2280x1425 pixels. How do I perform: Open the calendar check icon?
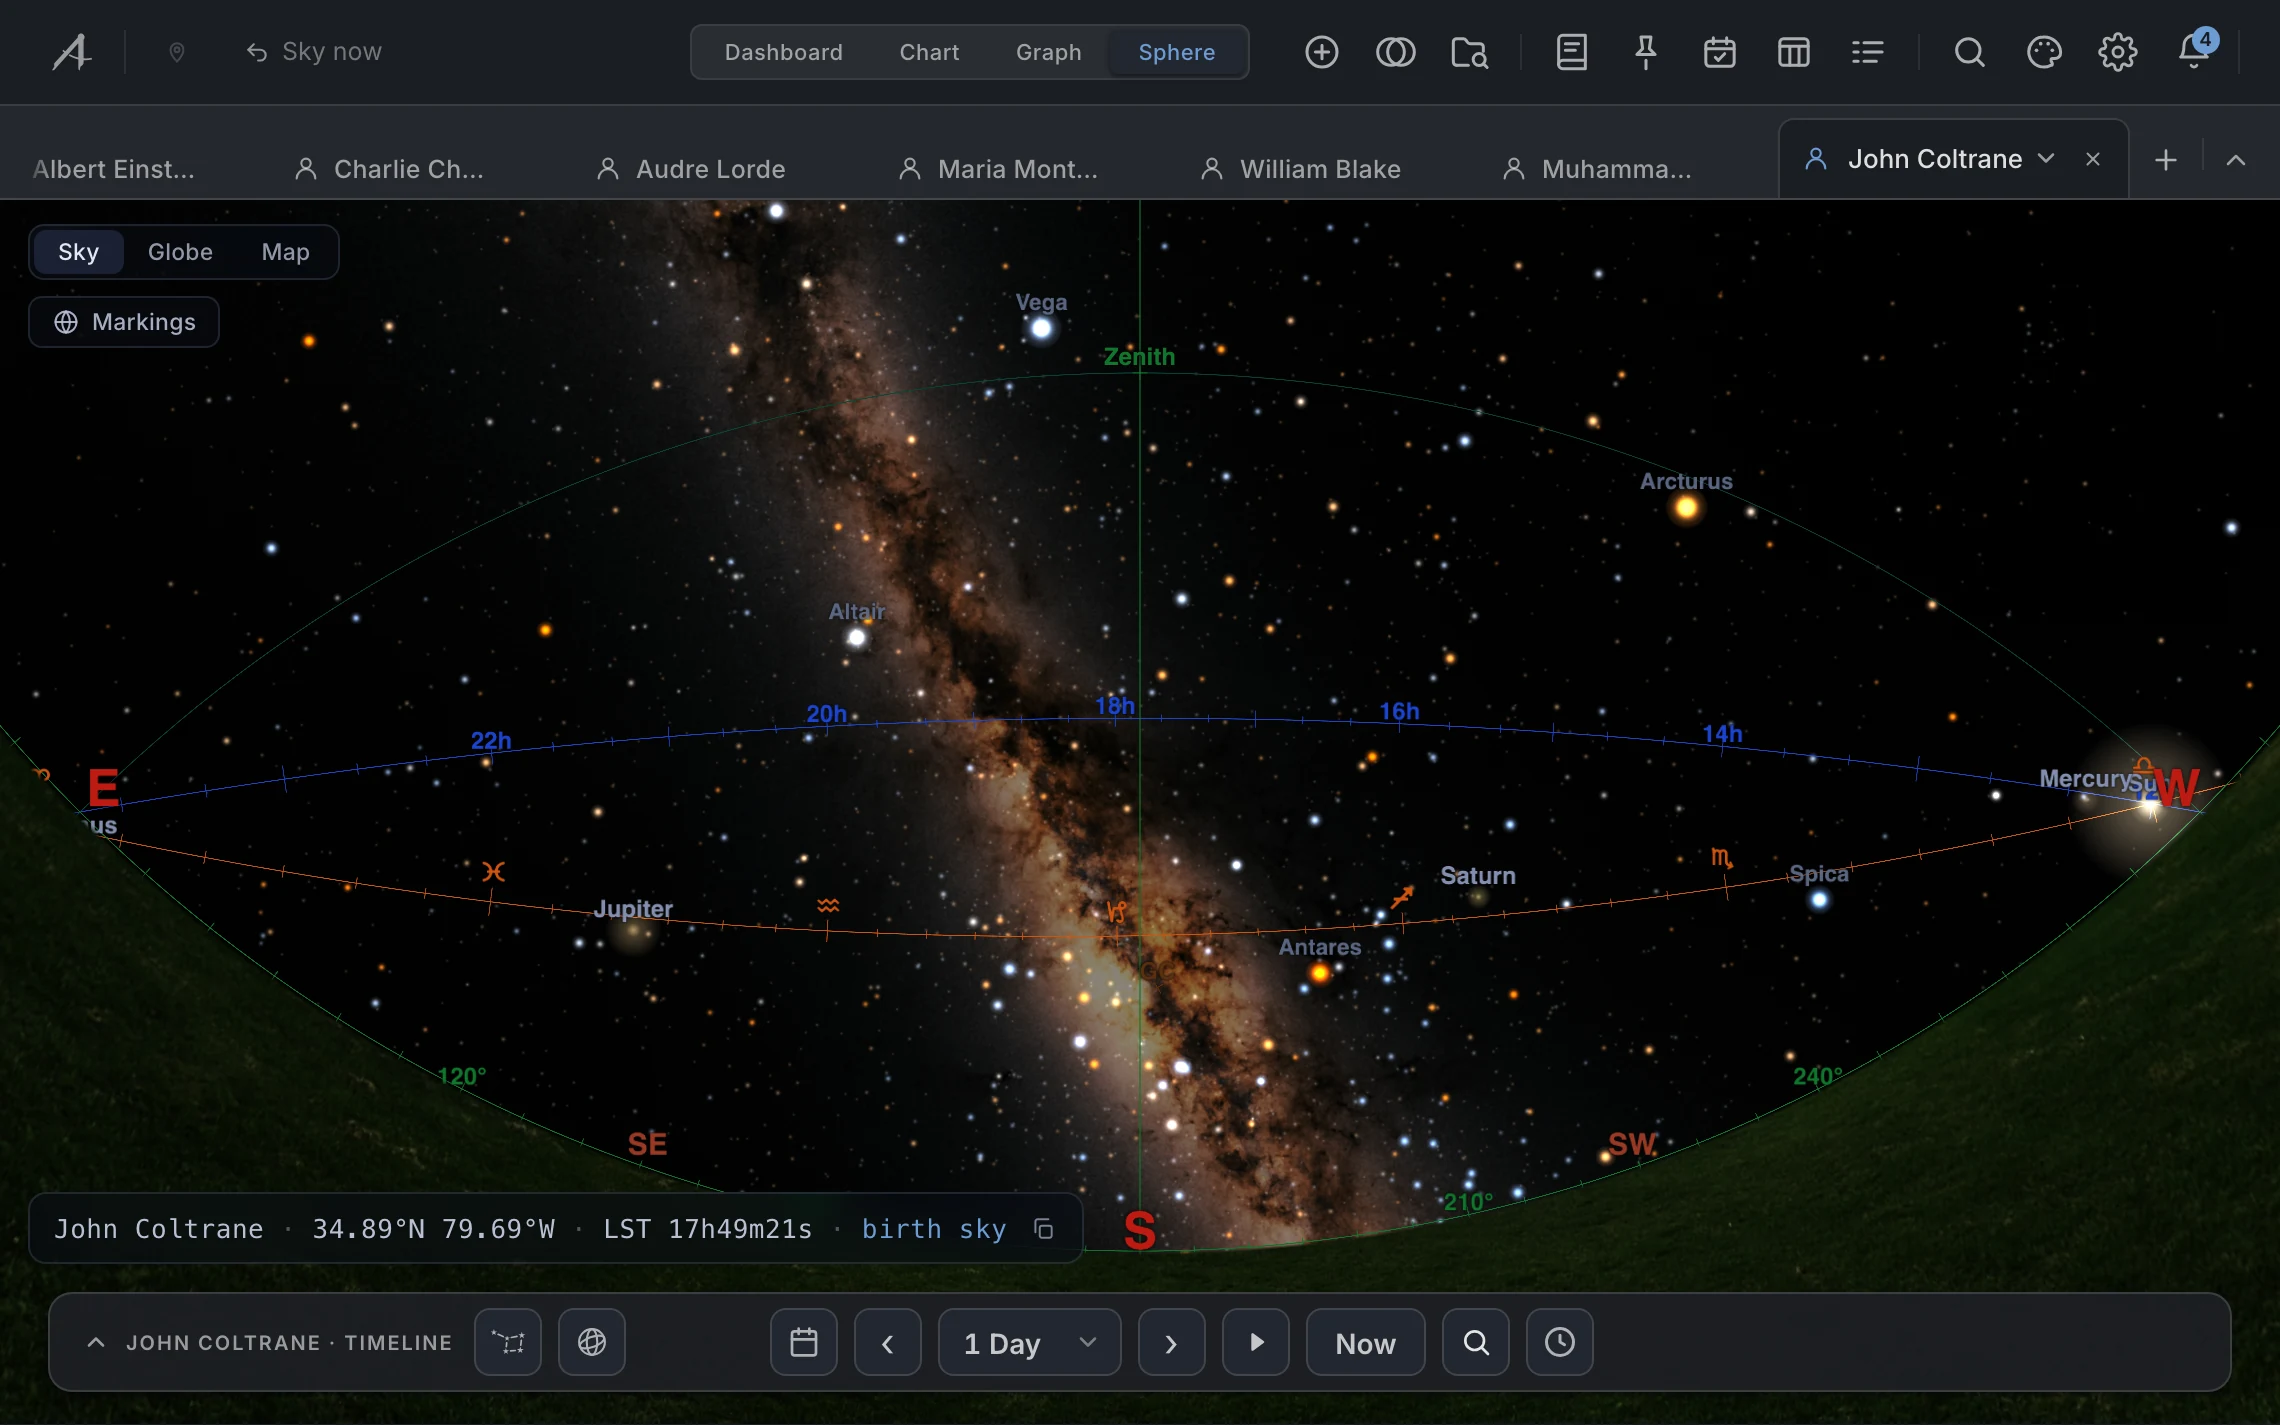click(x=1719, y=52)
